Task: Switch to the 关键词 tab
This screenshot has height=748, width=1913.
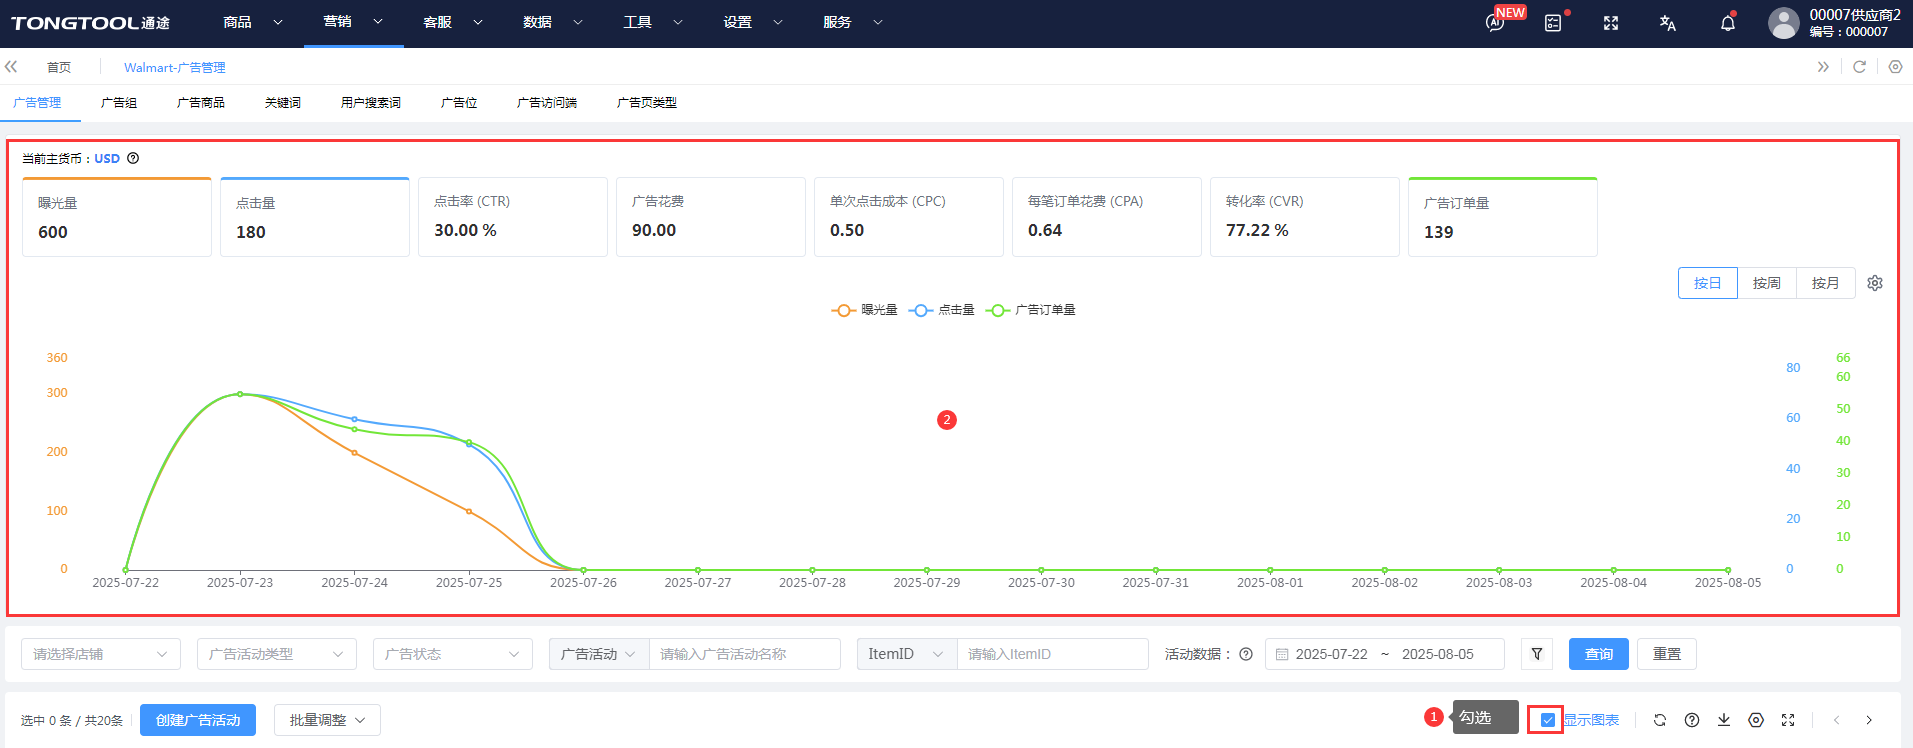Action: tap(282, 103)
